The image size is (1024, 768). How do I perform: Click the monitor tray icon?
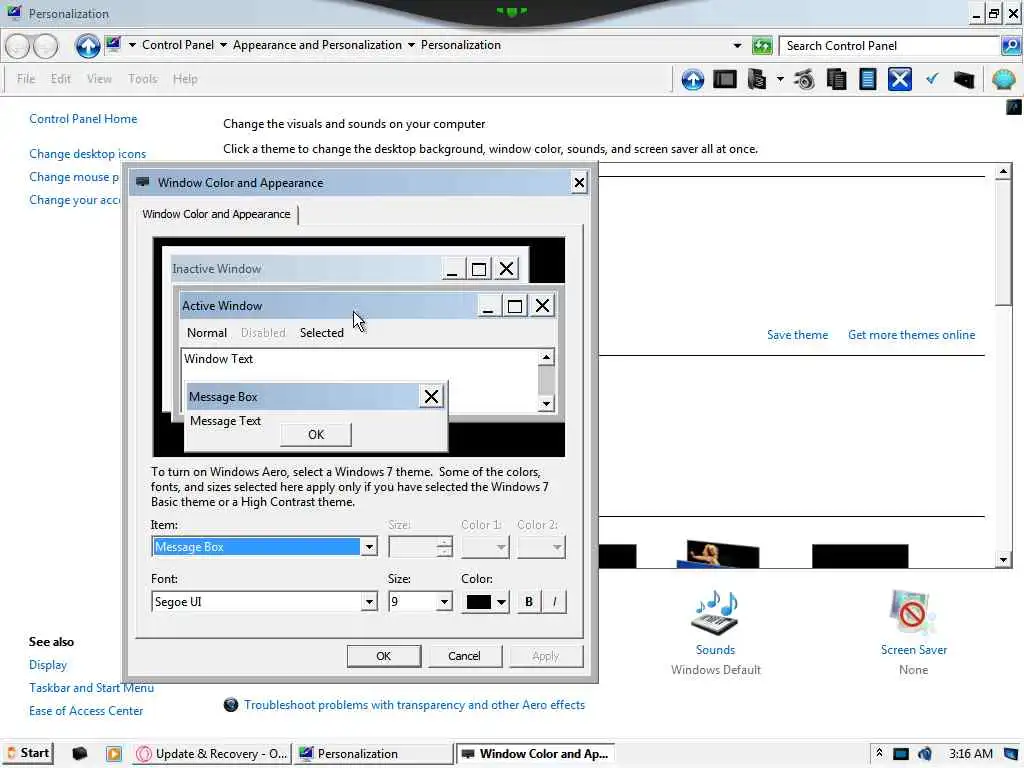coord(901,754)
